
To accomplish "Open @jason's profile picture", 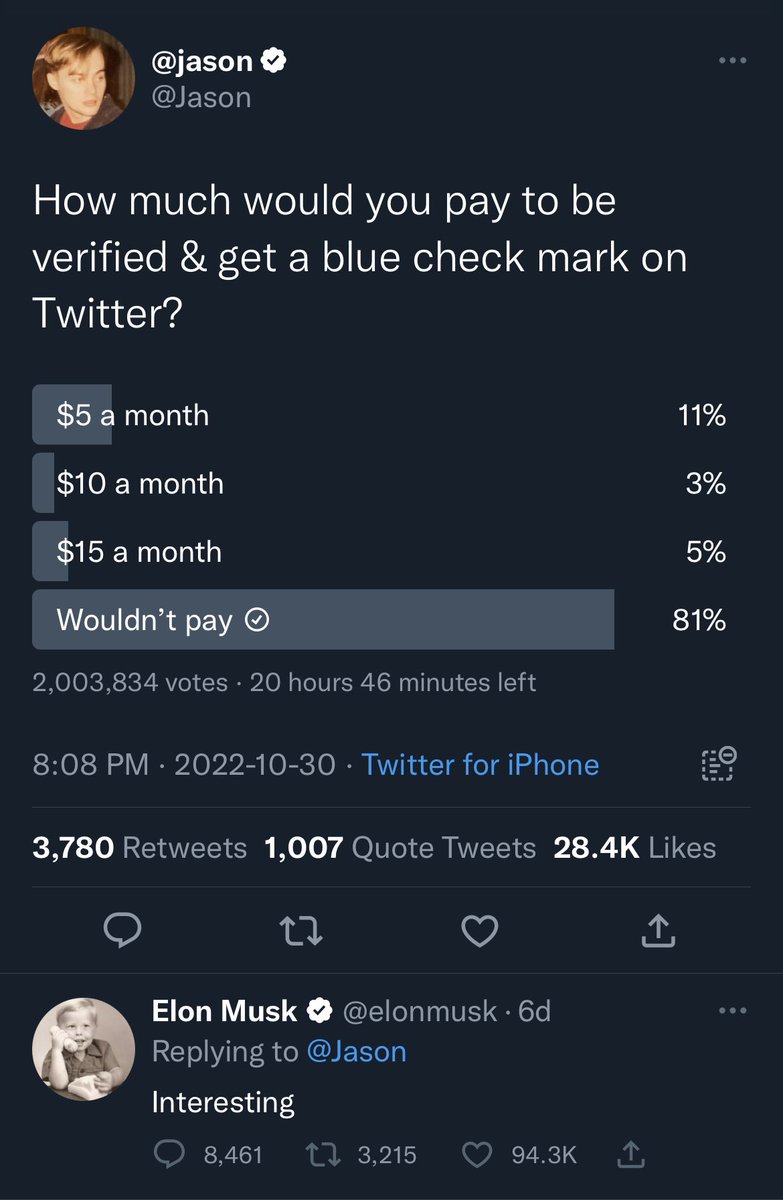I will [84, 78].
